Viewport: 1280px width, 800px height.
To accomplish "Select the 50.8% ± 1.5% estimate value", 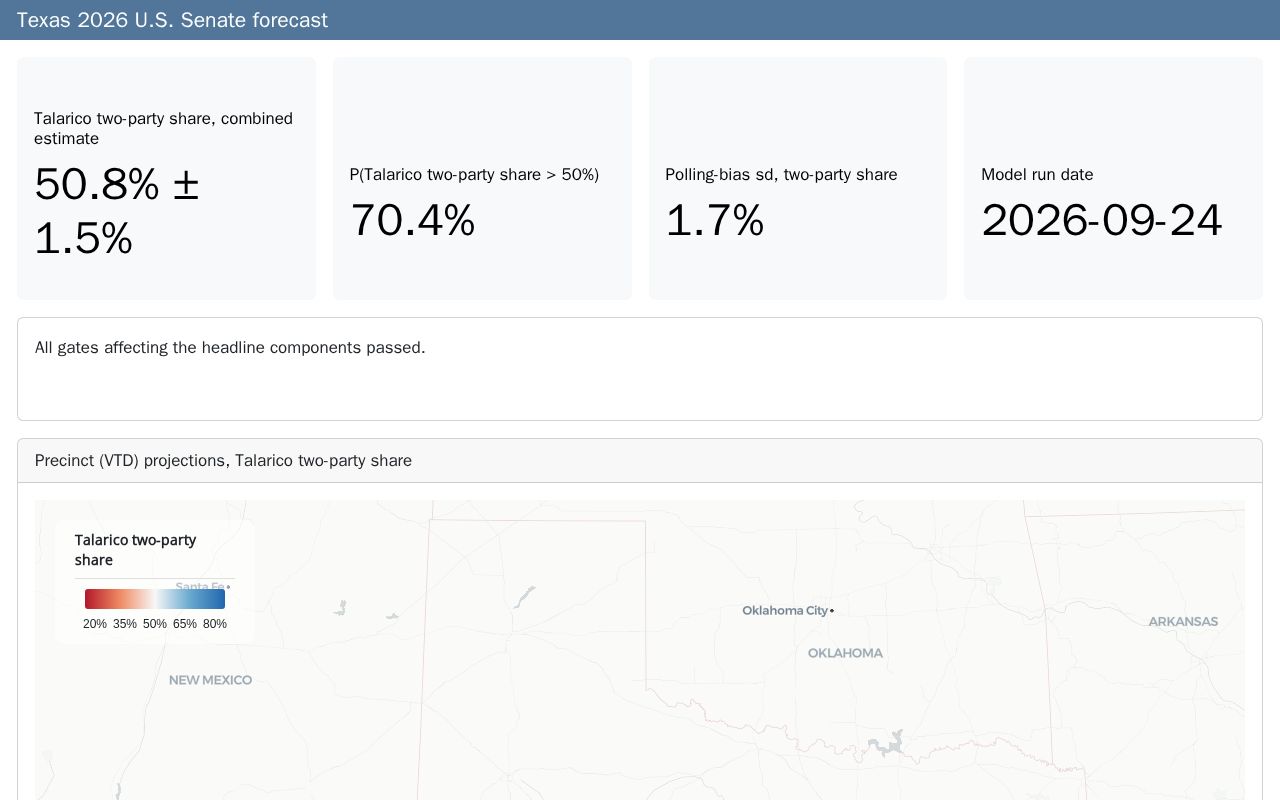I will click(x=116, y=211).
